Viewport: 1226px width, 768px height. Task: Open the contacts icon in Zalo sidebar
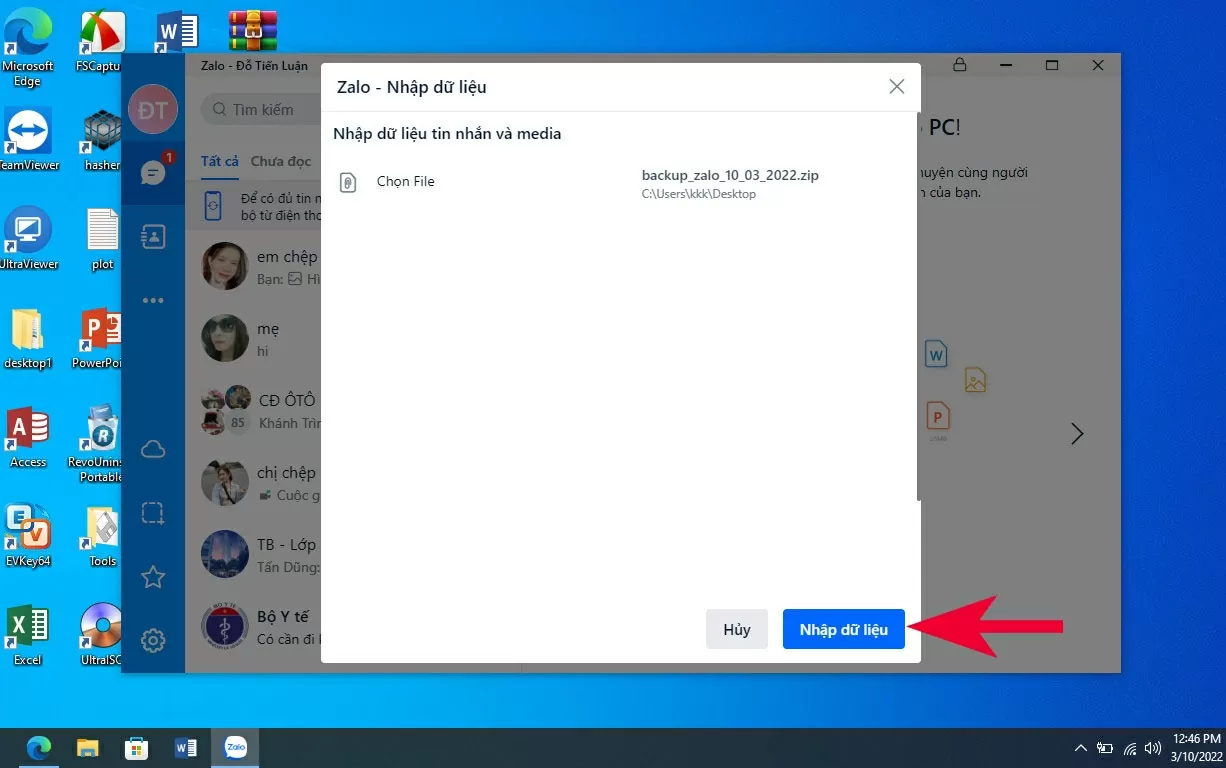pos(153,237)
